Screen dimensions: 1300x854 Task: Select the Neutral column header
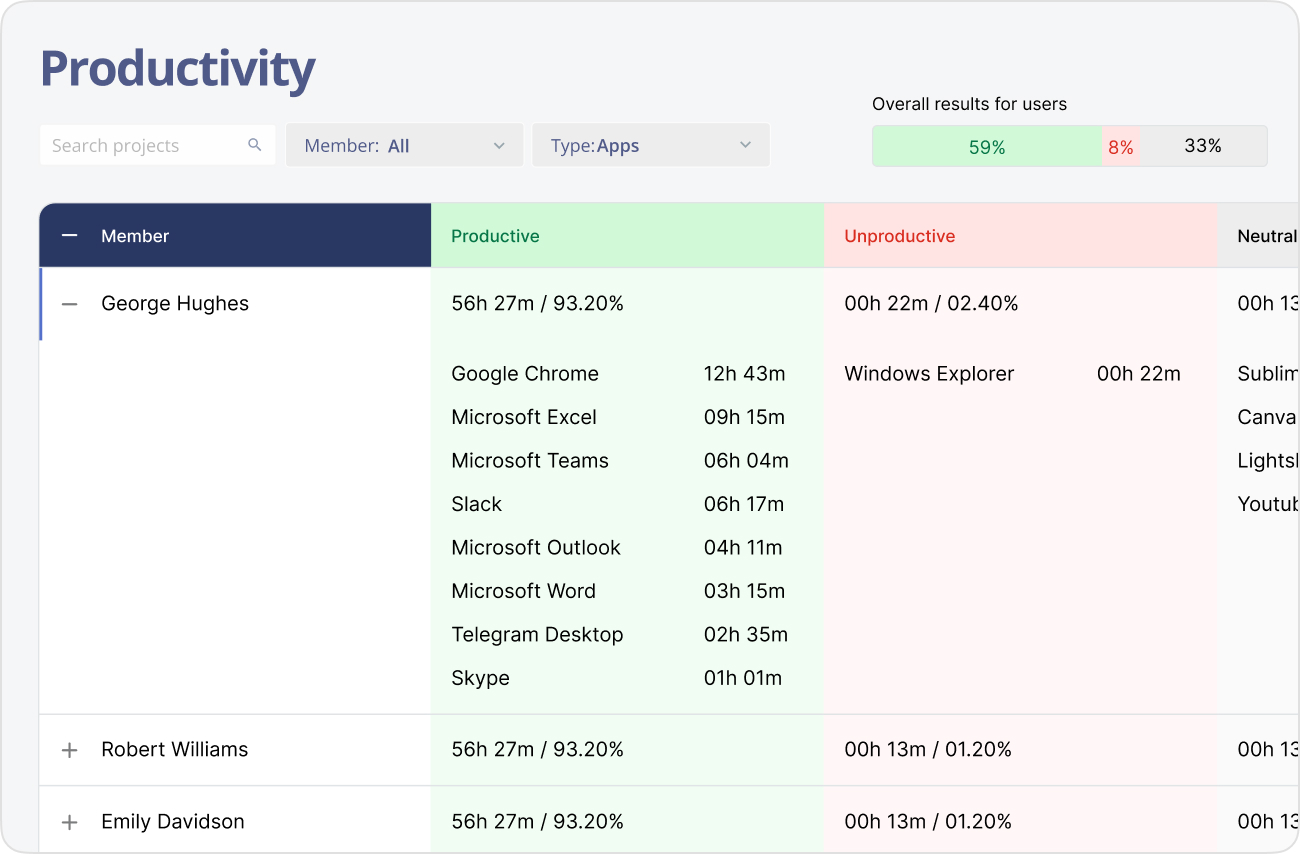(x=1266, y=236)
